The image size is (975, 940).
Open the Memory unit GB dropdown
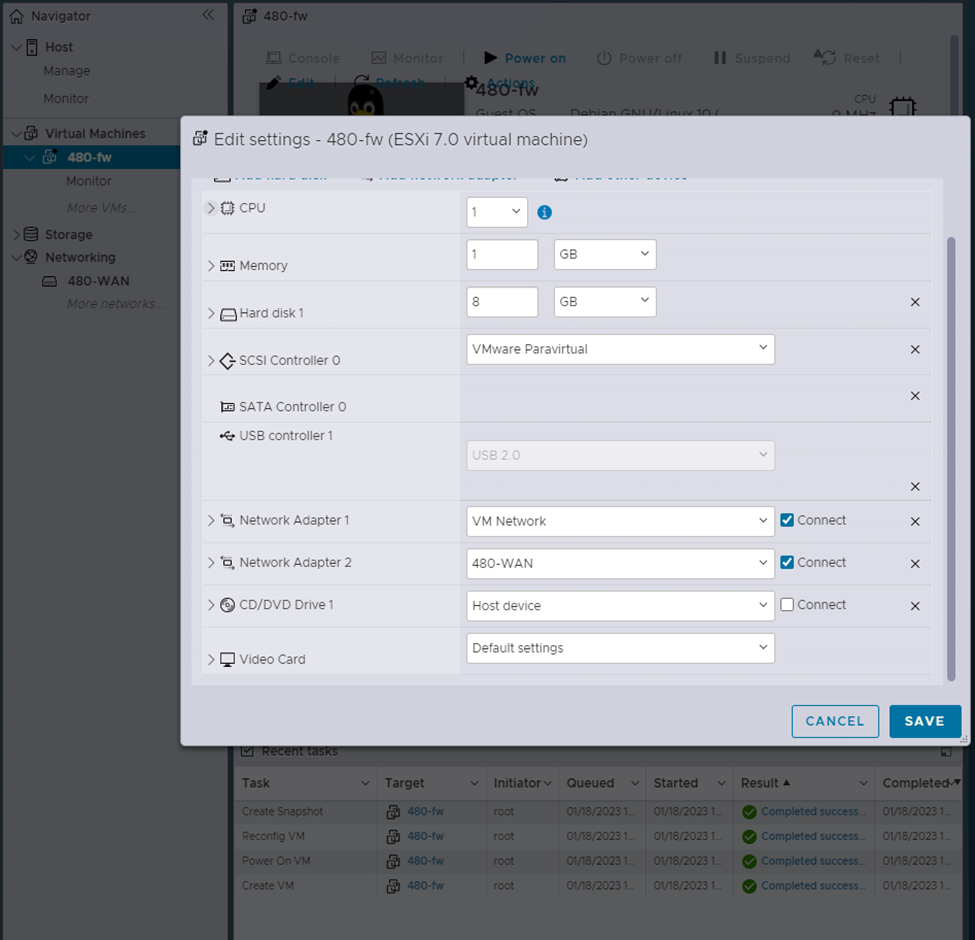pos(605,255)
